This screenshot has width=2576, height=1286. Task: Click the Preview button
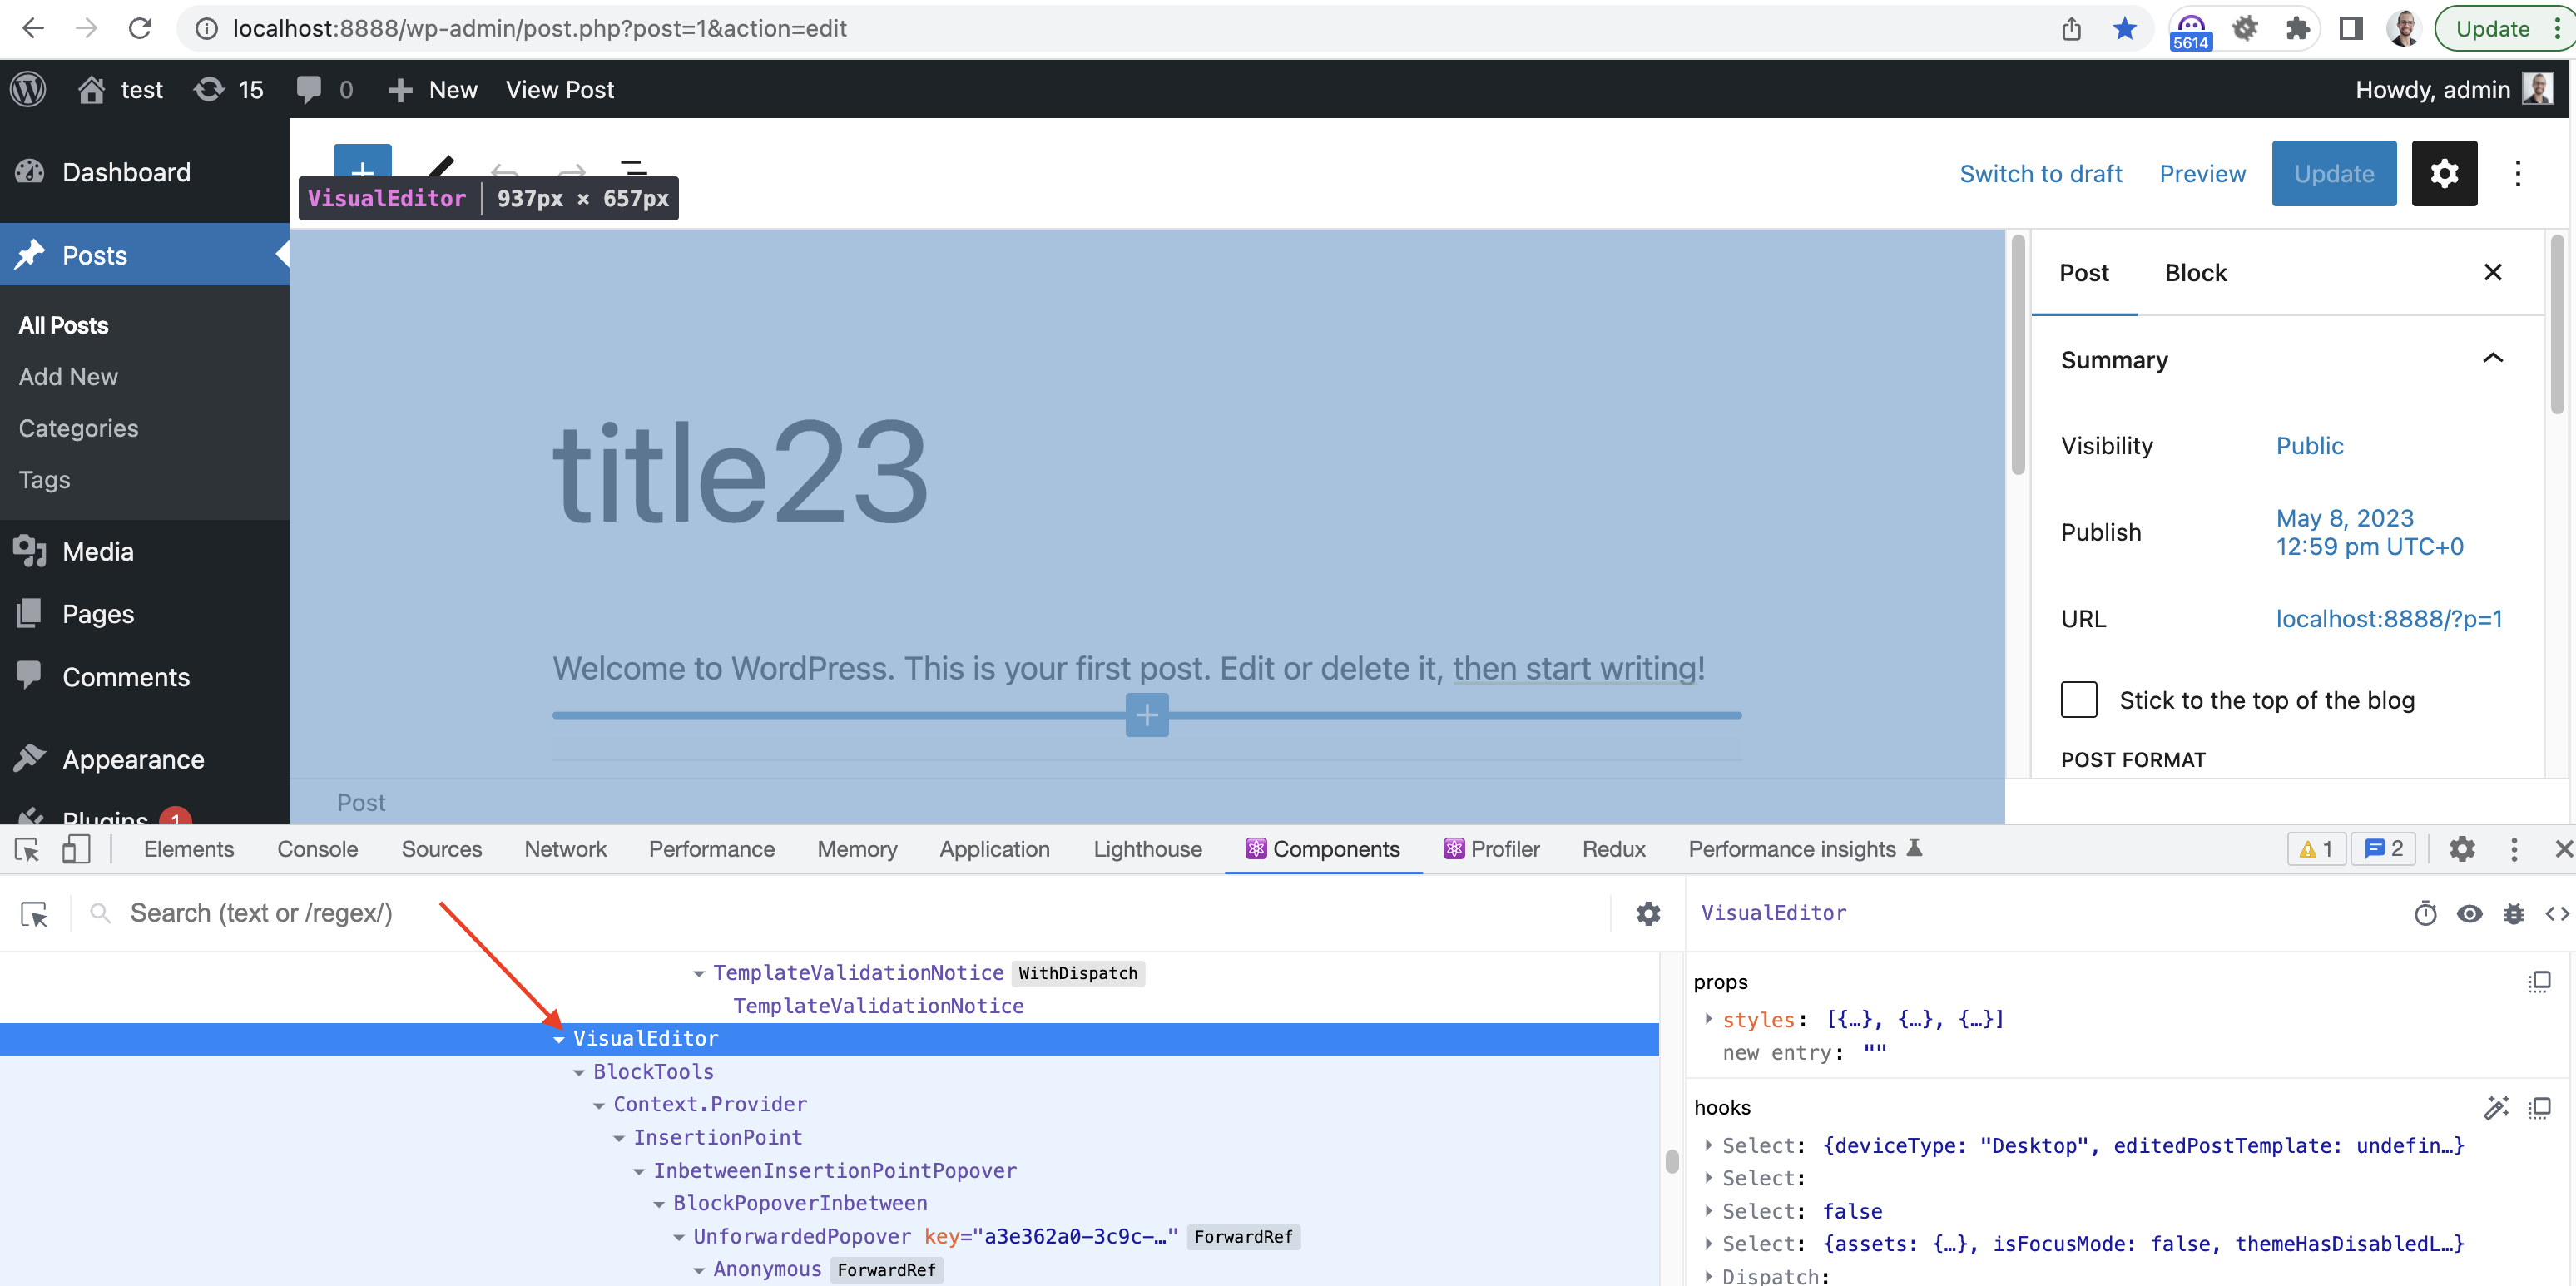[x=2202, y=173]
